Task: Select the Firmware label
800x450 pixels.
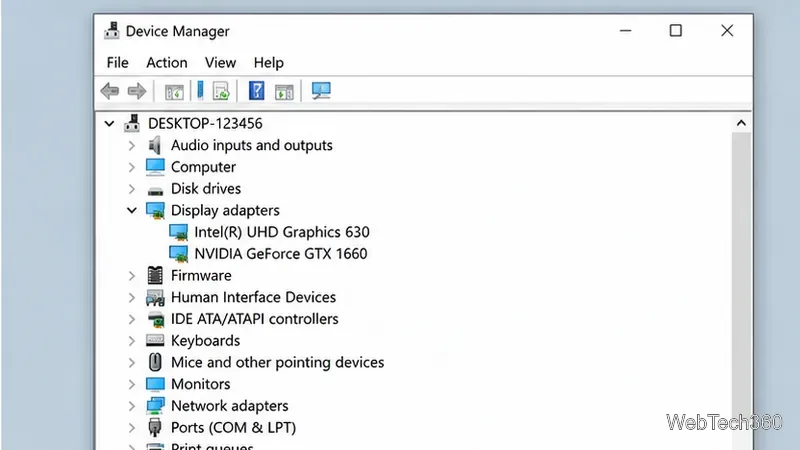Action: point(201,276)
